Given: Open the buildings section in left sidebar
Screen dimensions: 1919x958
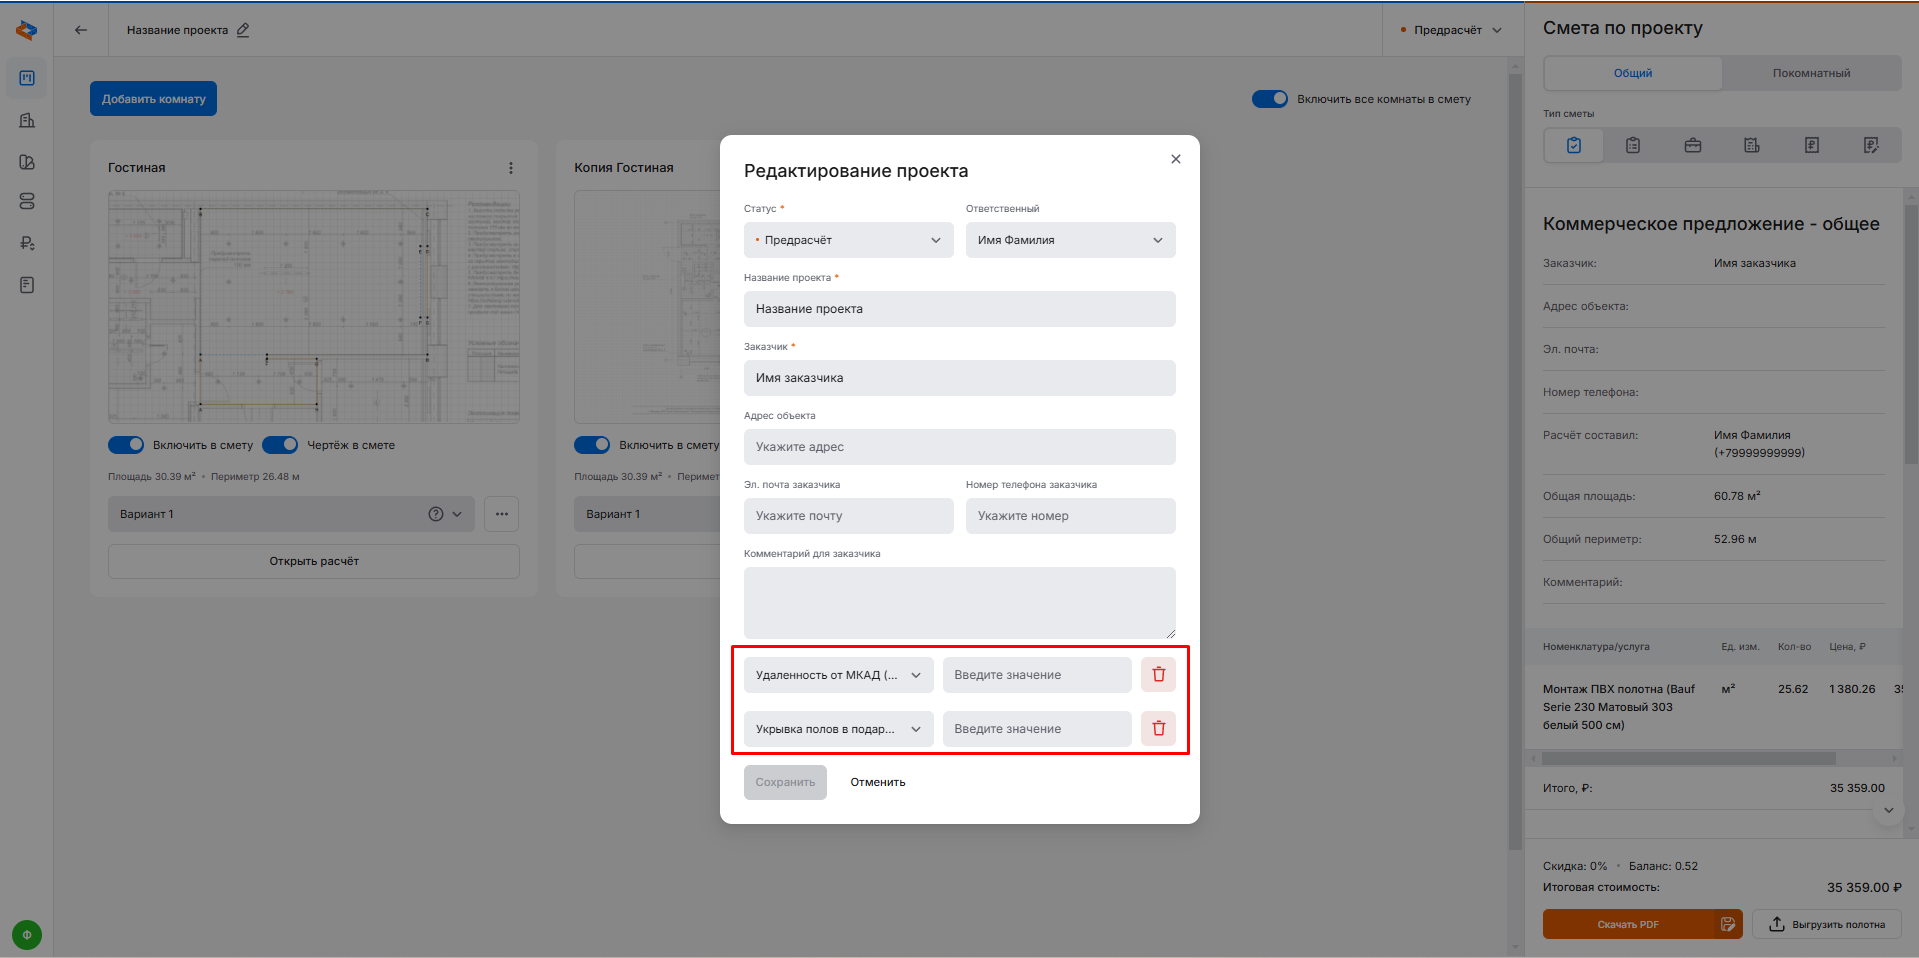Looking at the screenshot, I should click(27, 120).
